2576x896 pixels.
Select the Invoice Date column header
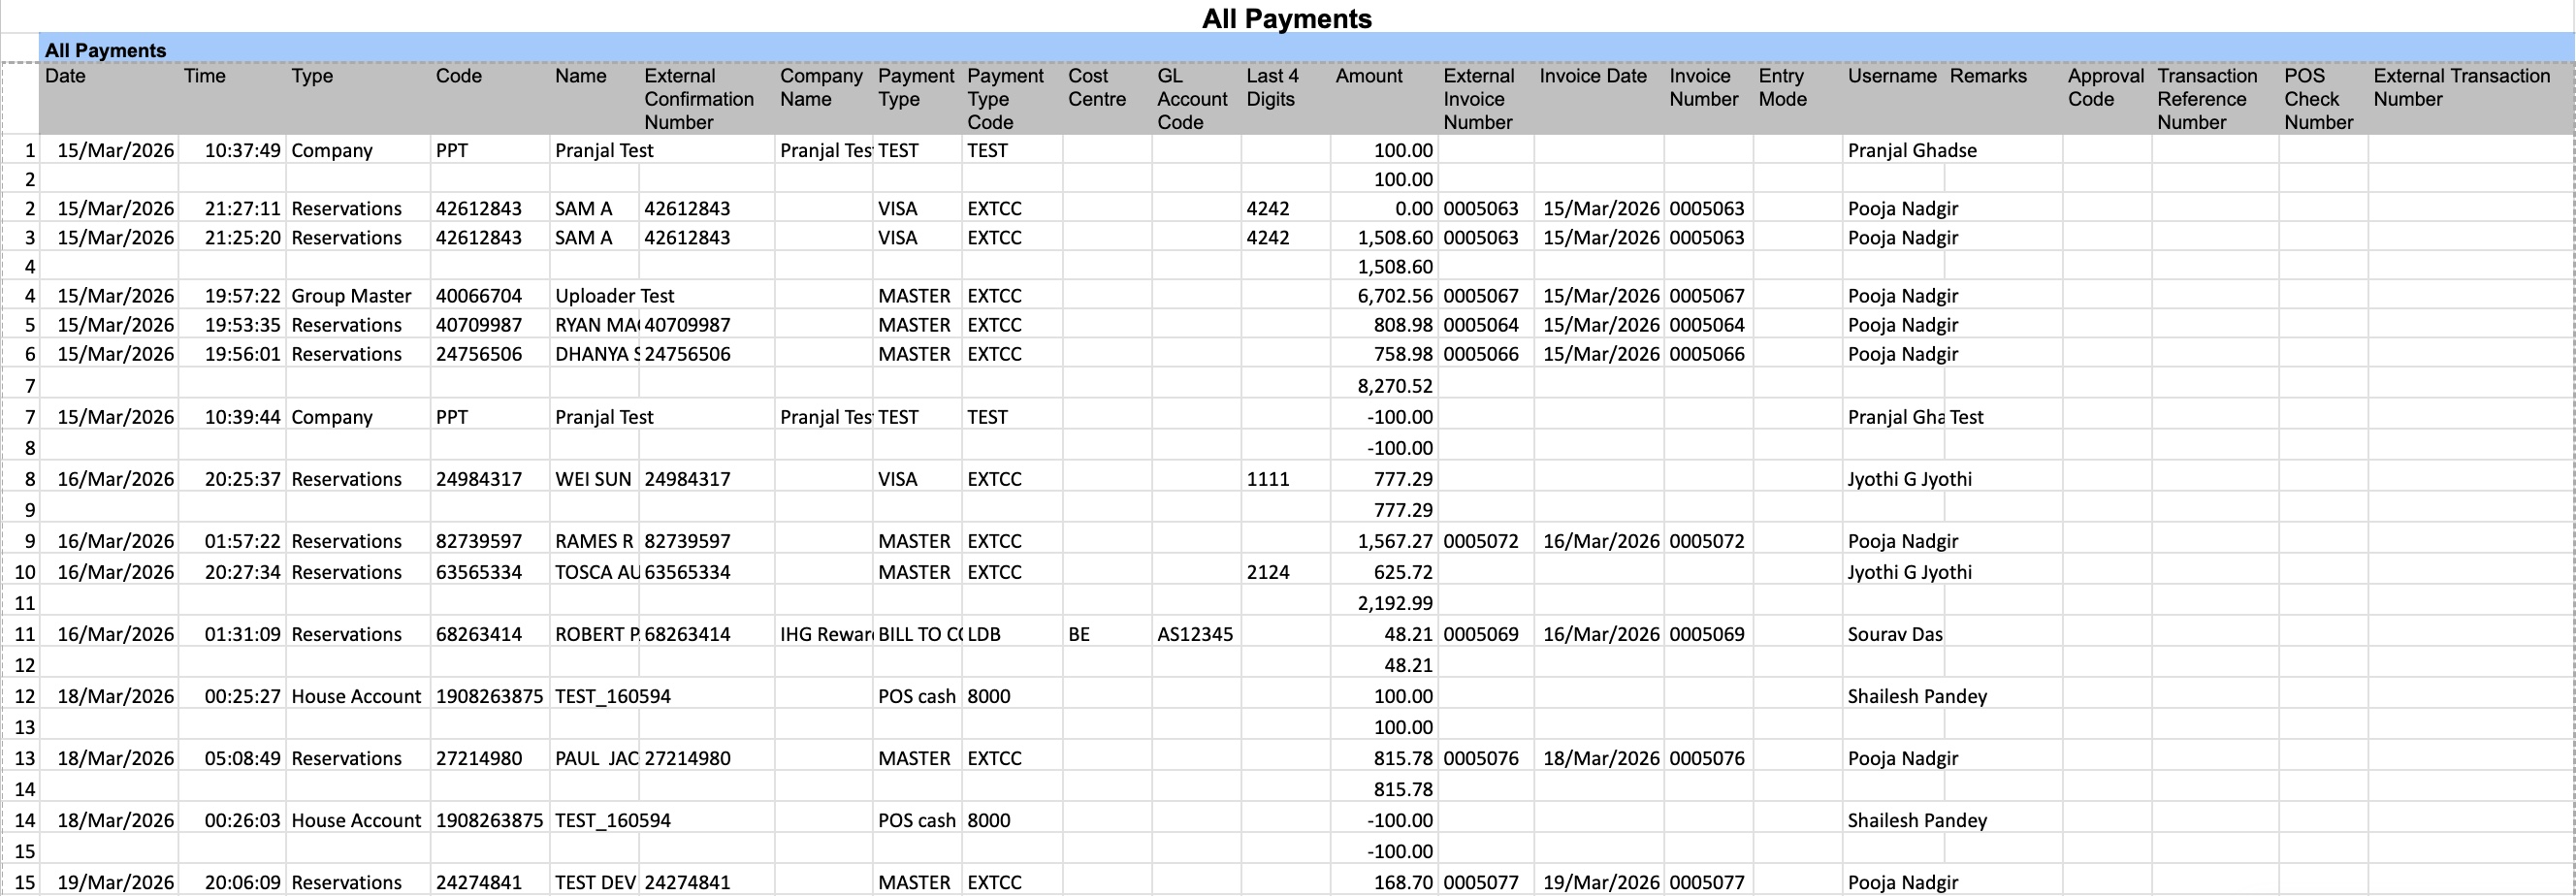coord(1592,76)
